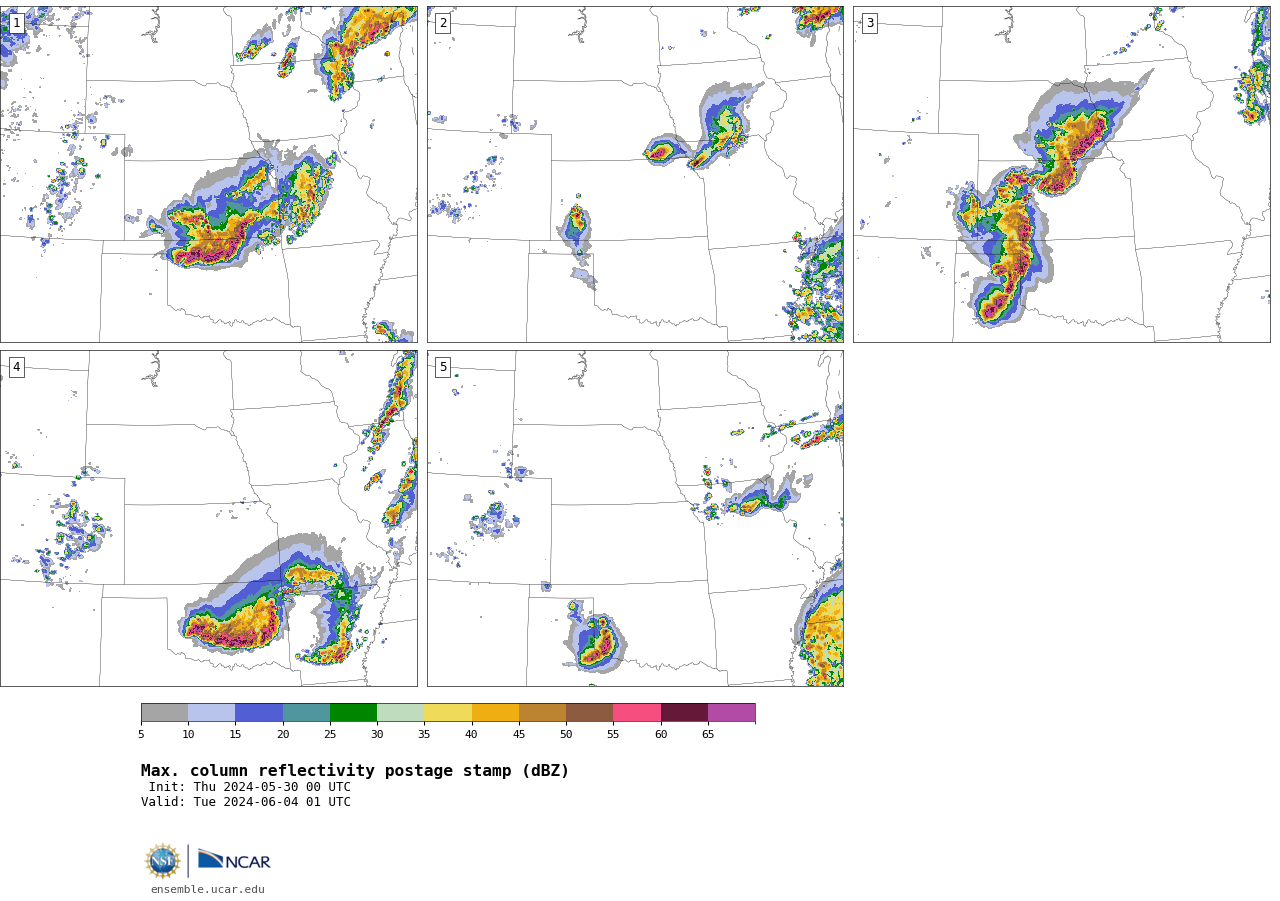Click the maroon 60-65 dBZ swatch

pyautogui.click(x=684, y=713)
